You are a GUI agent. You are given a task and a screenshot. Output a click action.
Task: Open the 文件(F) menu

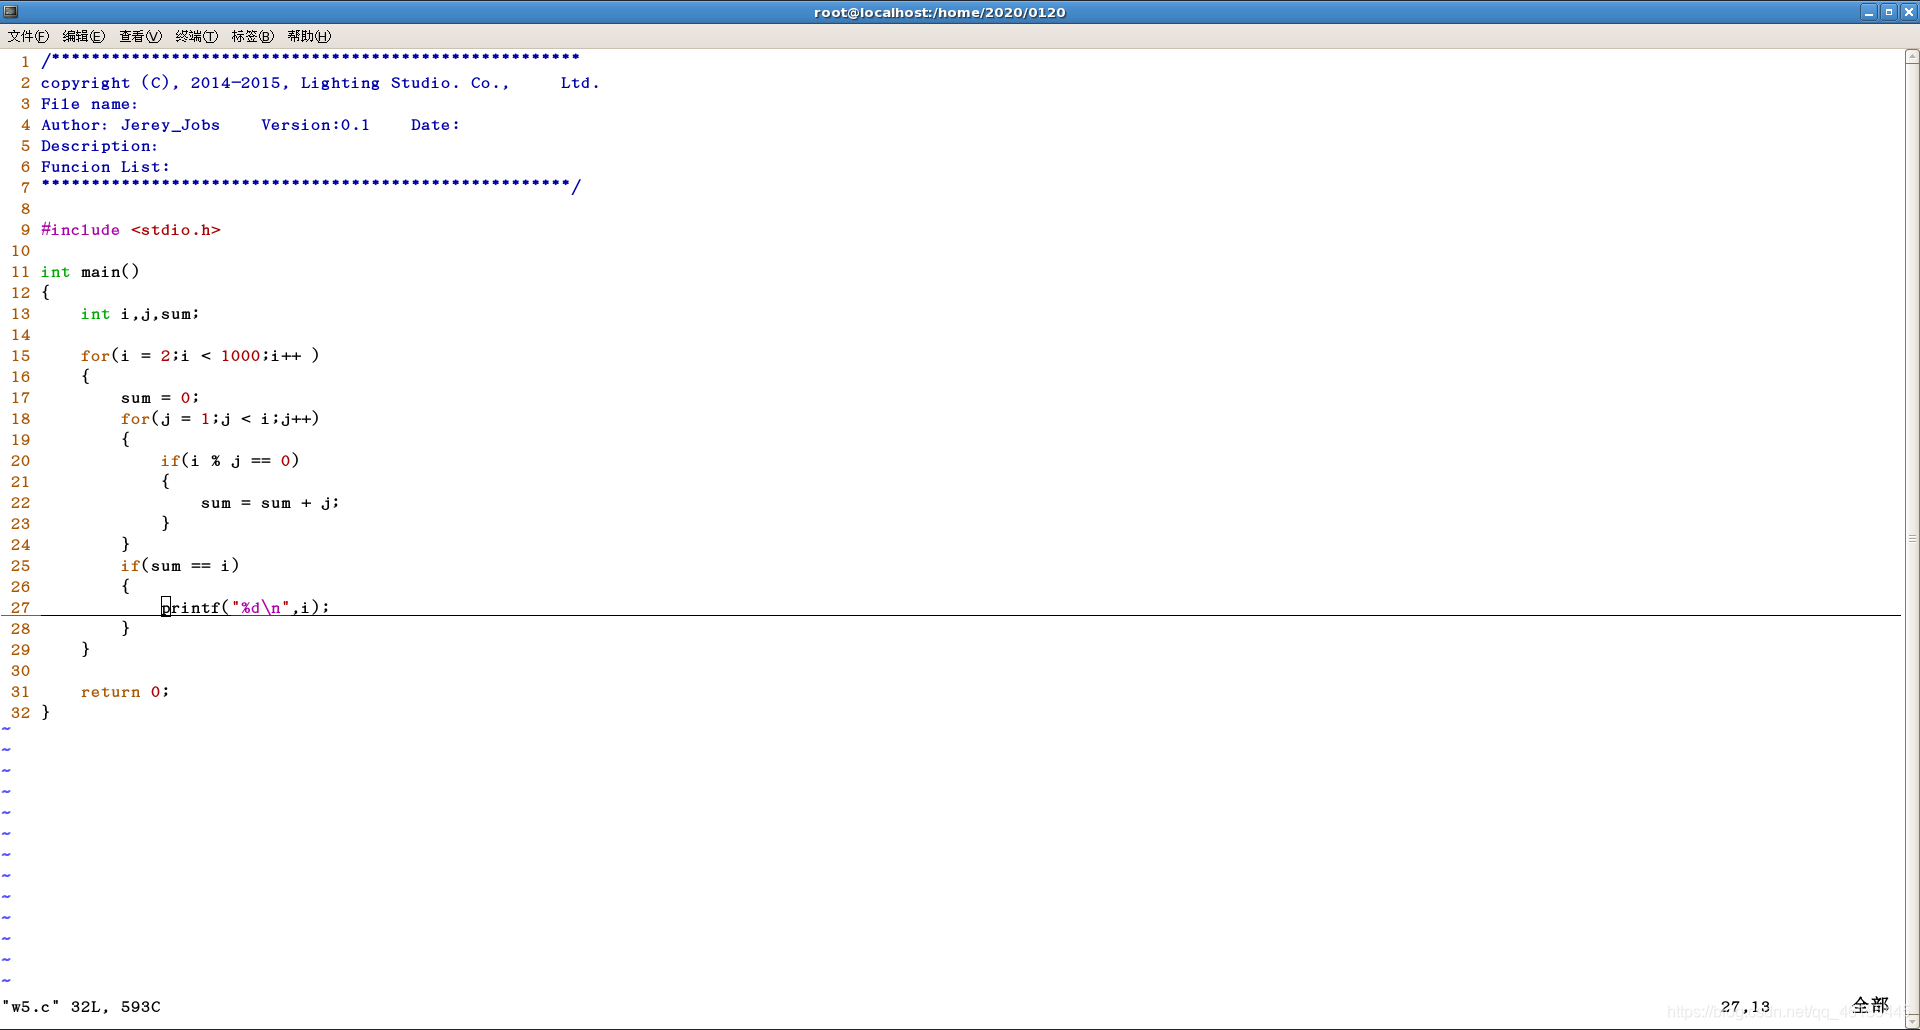(x=28, y=36)
